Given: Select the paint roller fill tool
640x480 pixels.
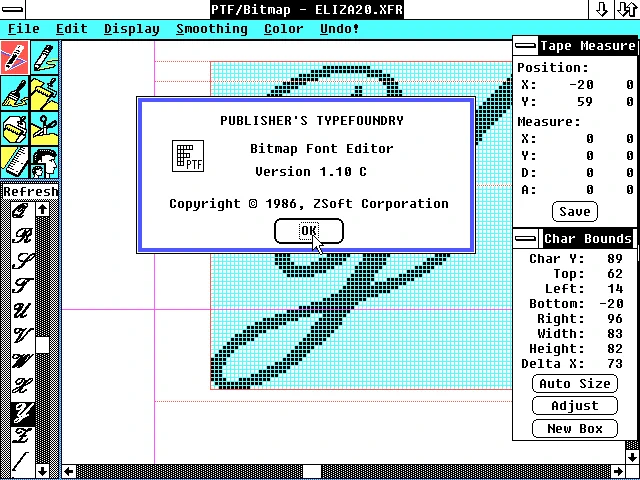Looking at the screenshot, I should (x=44, y=93).
